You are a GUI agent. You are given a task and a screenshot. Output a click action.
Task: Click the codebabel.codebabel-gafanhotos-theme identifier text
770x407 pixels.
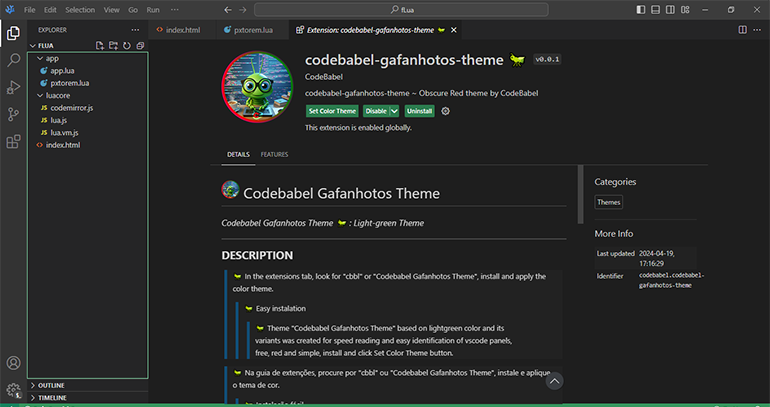point(671,280)
